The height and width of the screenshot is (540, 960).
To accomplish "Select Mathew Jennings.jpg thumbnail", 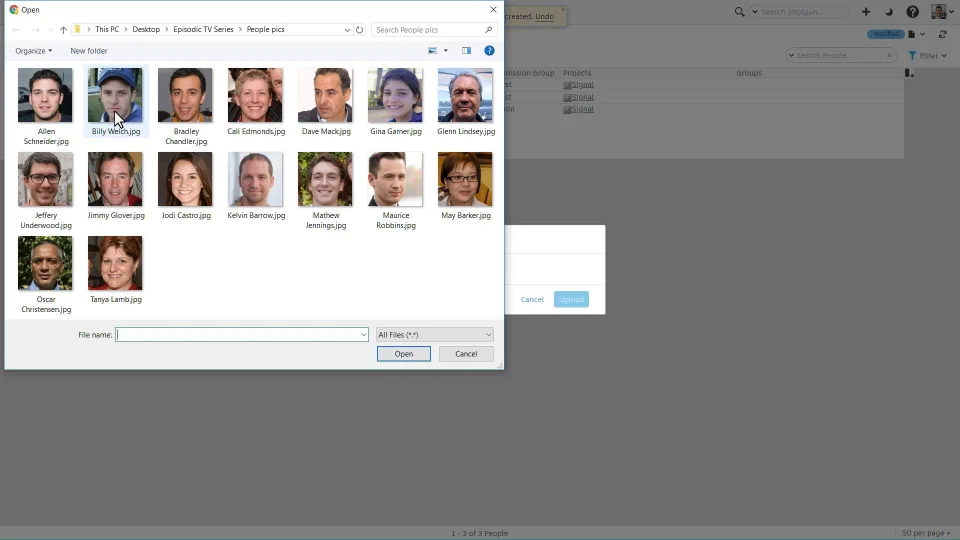I will click(x=325, y=179).
